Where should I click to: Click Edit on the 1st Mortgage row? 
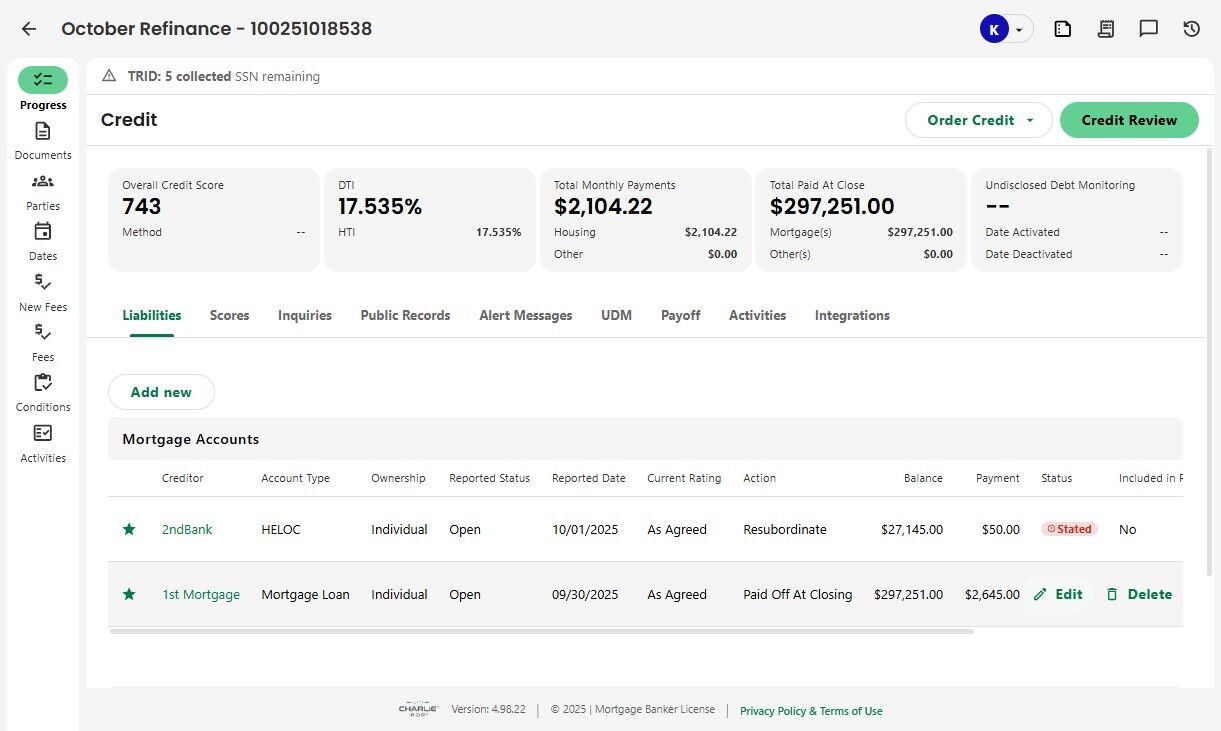pos(1058,594)
